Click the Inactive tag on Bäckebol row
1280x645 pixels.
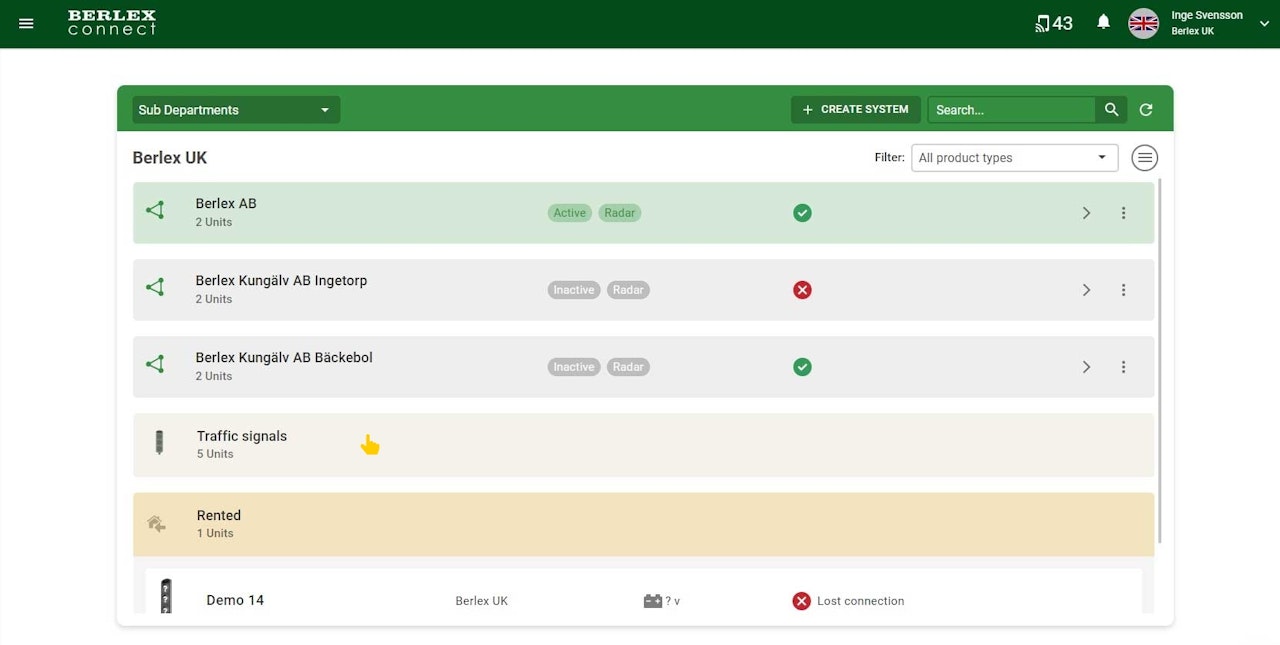point(574,367)
